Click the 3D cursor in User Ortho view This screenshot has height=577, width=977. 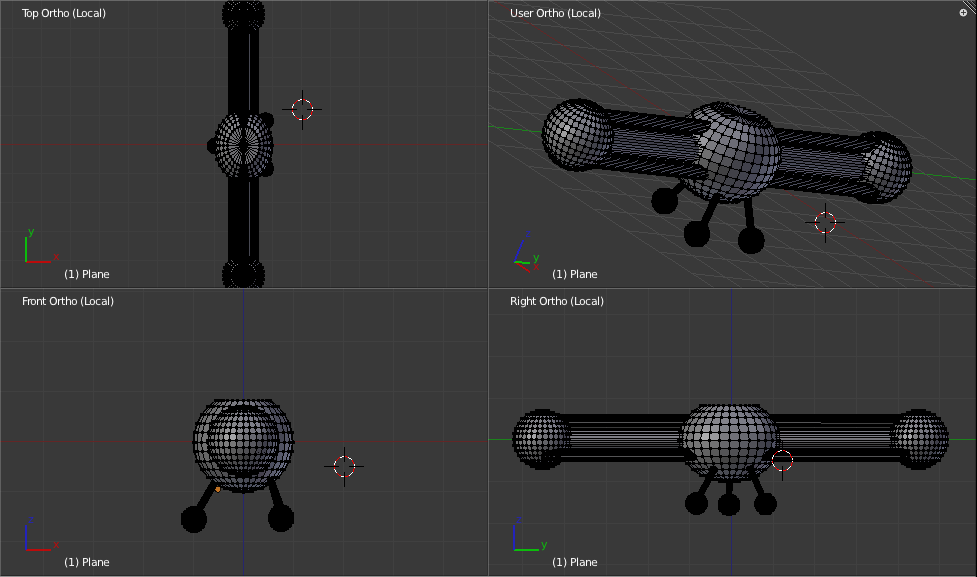(x=825, y=222)
